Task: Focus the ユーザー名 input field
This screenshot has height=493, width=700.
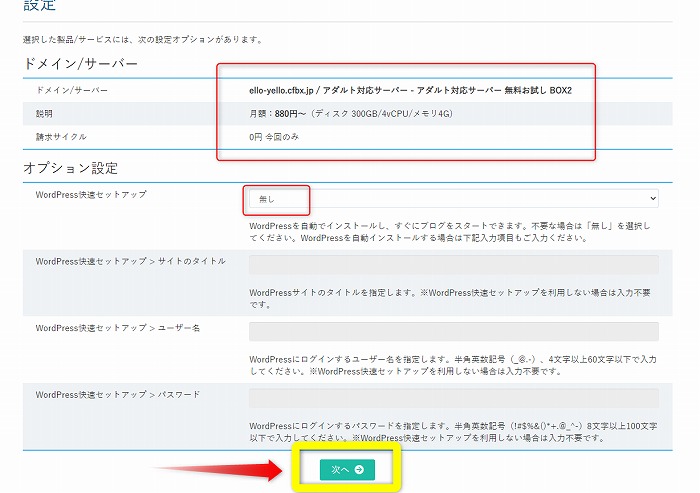Action: [x=453, y=331]
